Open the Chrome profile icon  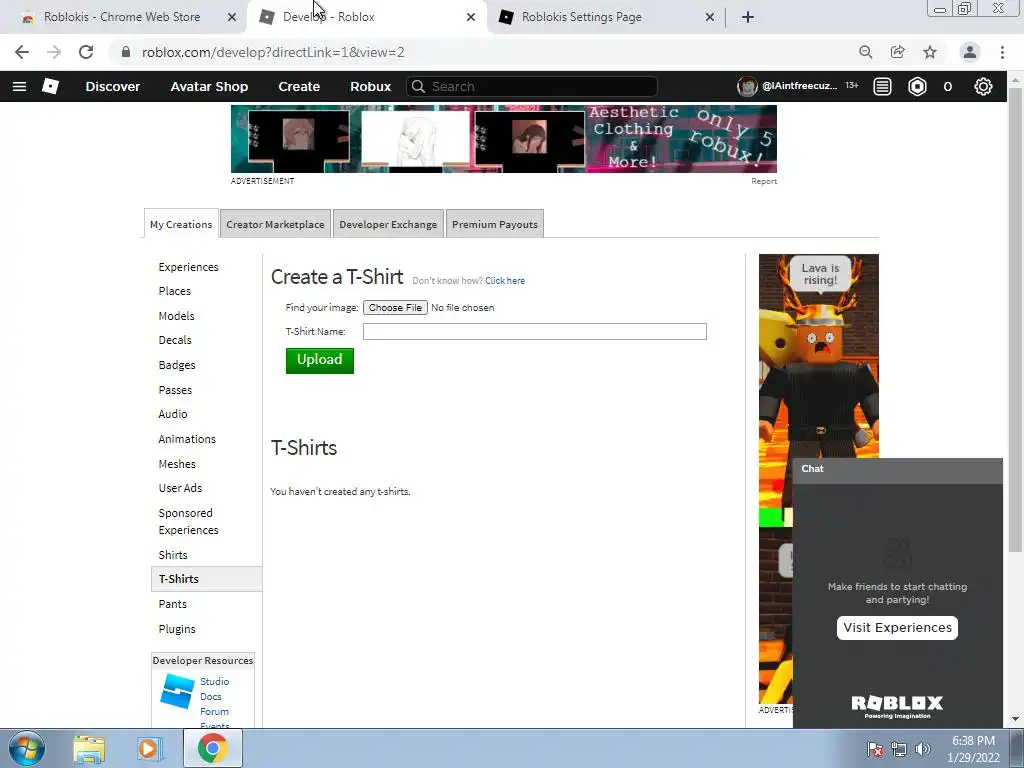970,52
